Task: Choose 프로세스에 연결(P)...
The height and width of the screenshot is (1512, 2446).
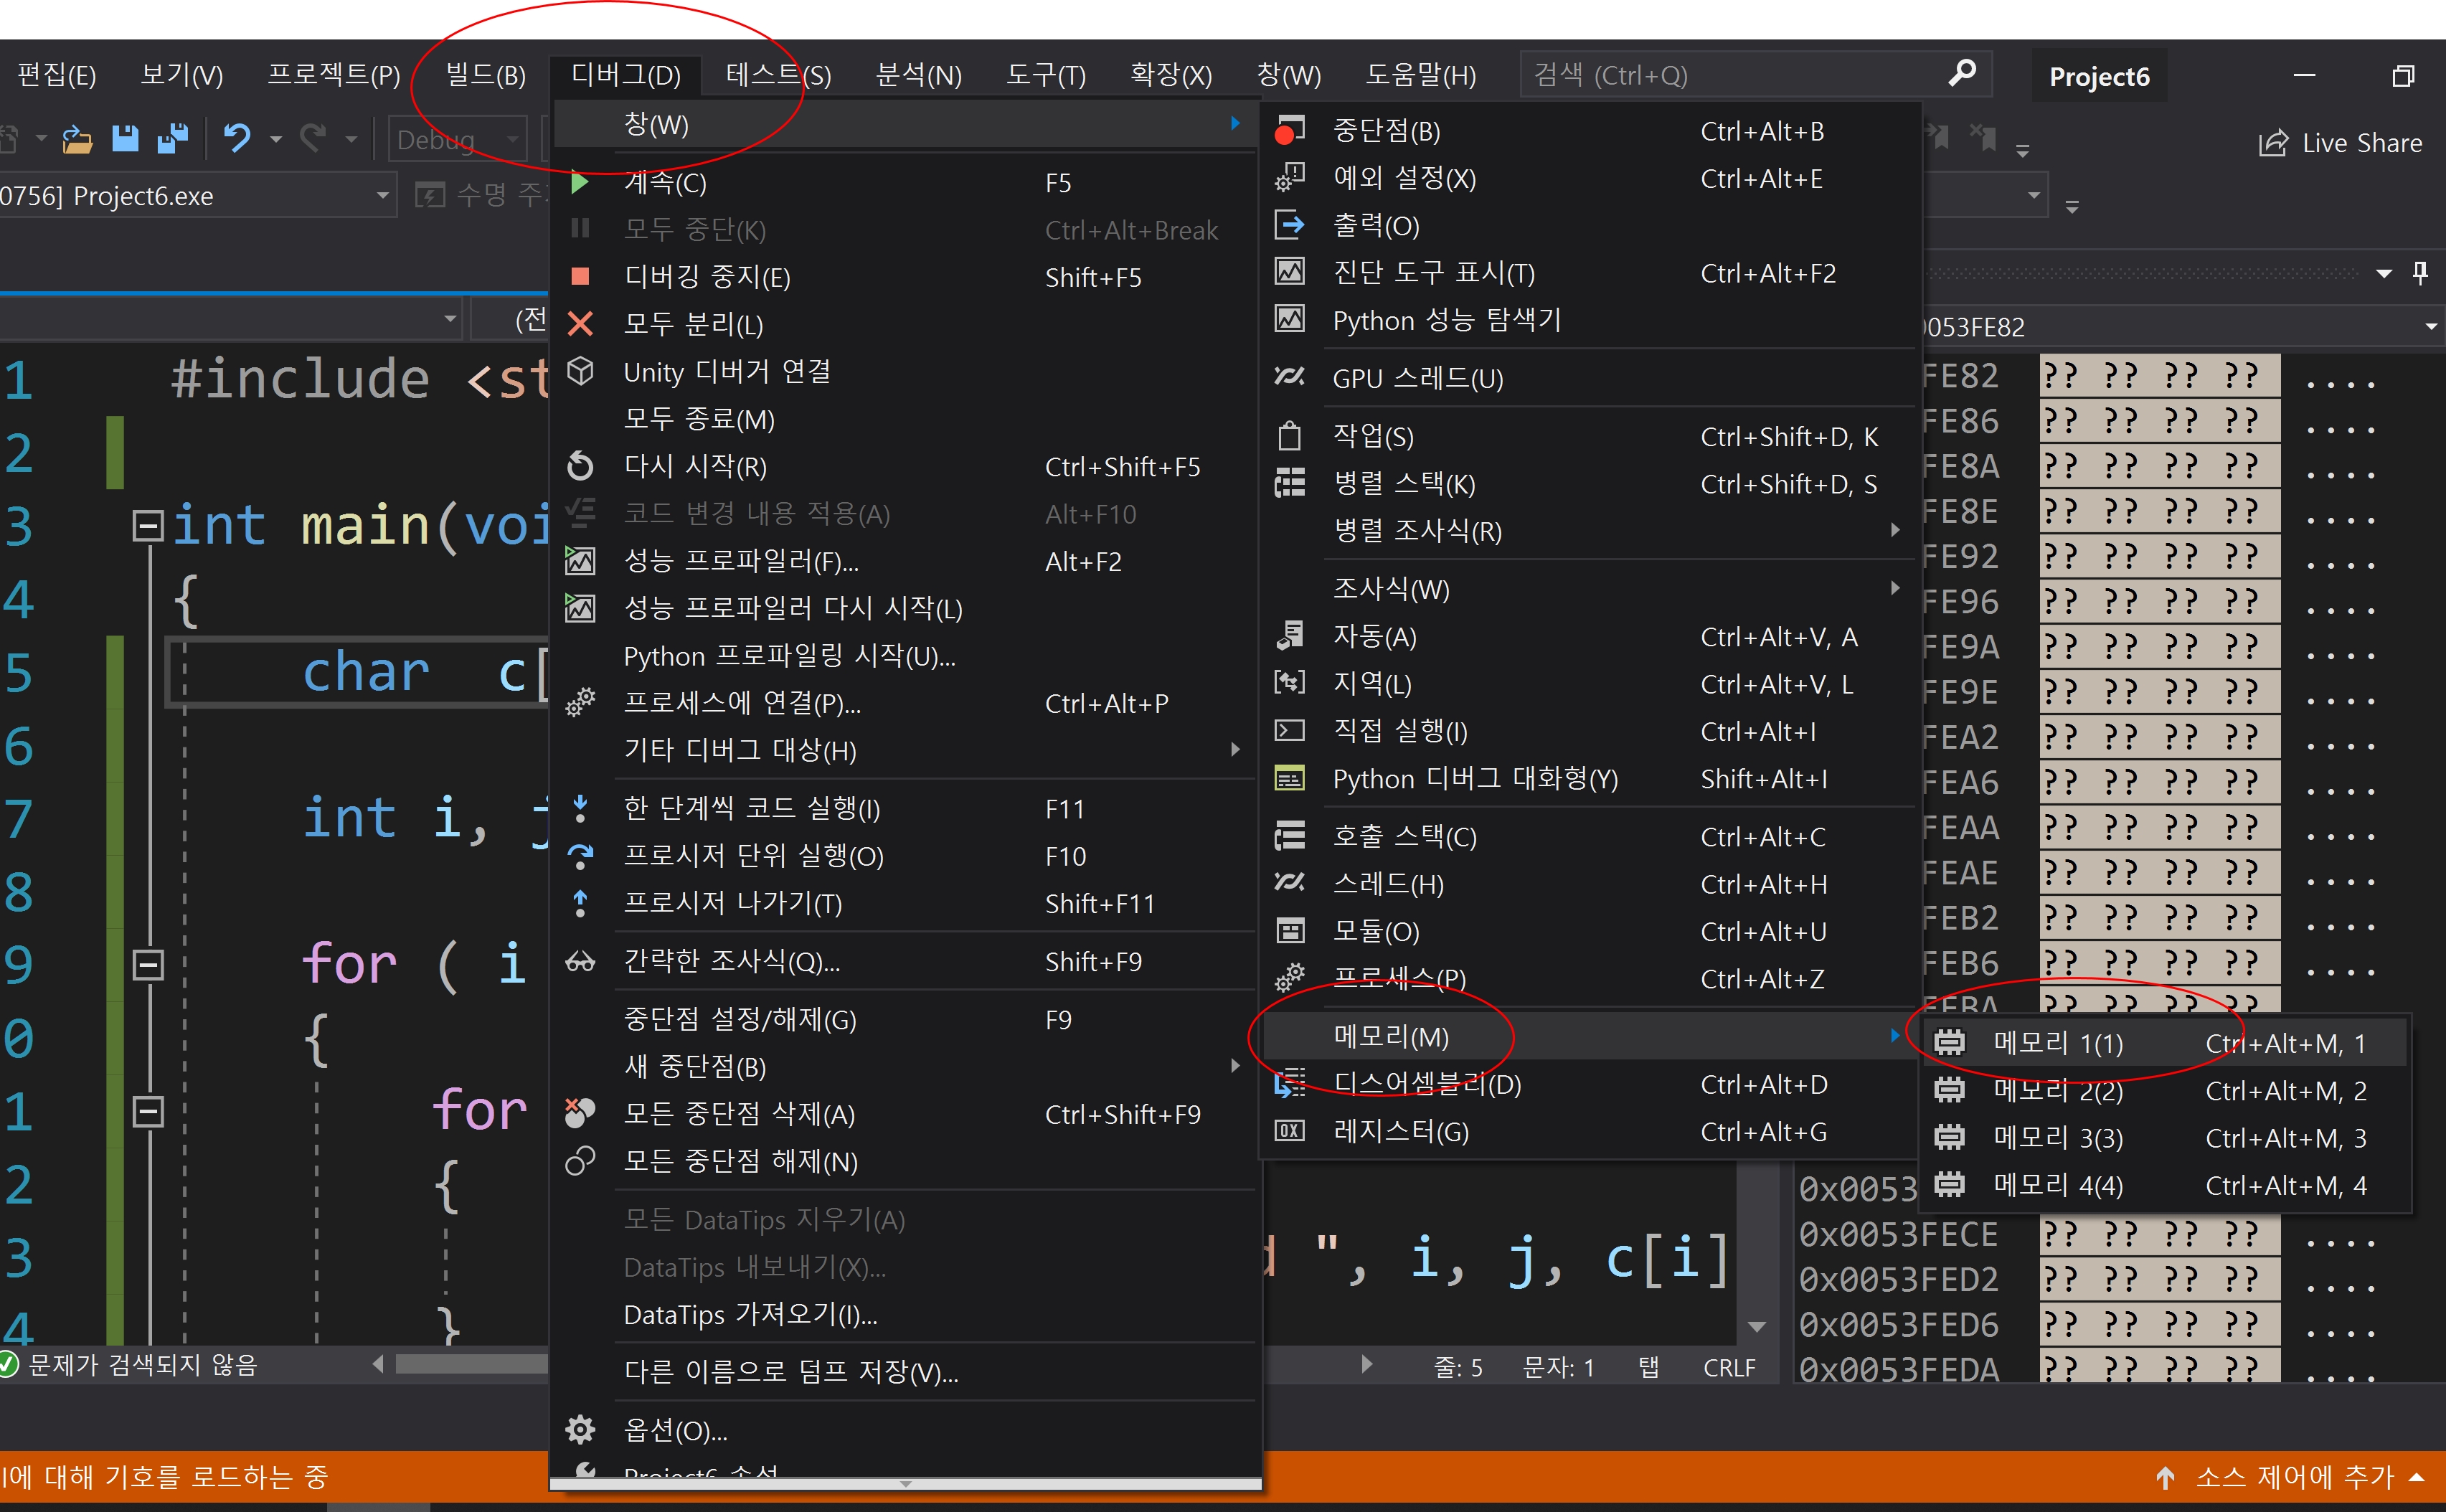Action: pyautogui.click(x=905, y=703)
